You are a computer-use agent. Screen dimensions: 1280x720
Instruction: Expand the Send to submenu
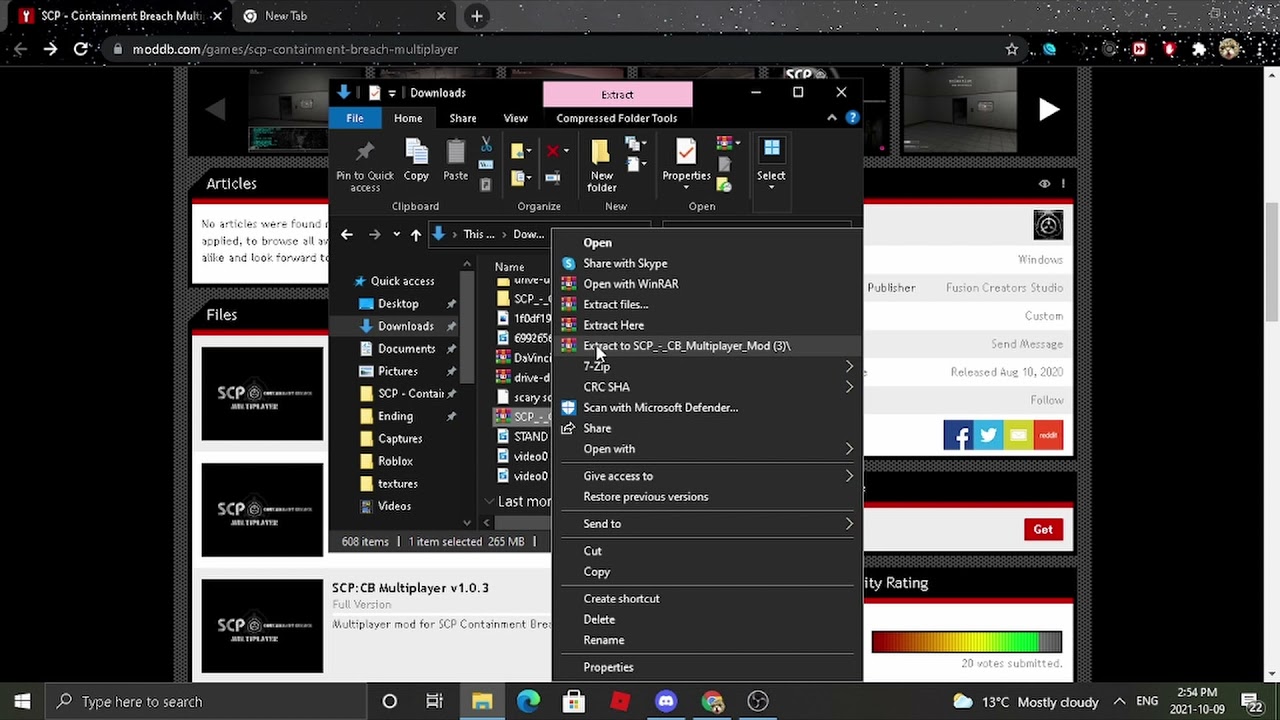tap(849, 524)
